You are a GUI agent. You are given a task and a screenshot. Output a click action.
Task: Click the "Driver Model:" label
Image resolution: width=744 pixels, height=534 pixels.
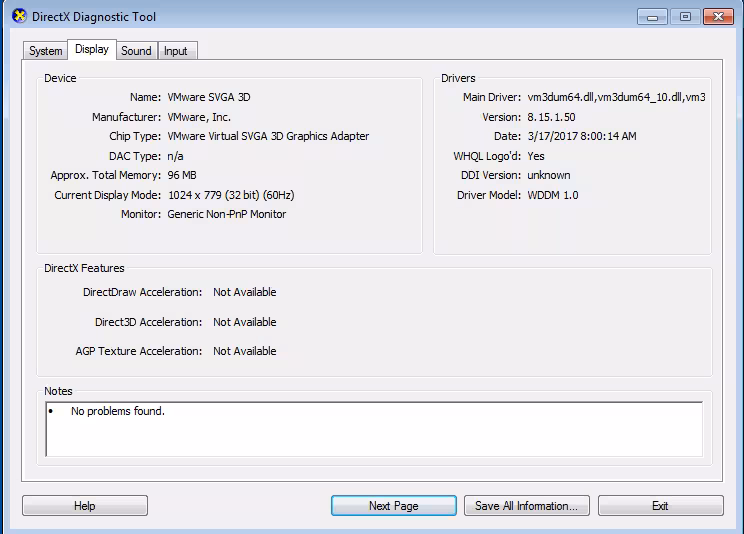pos(489,195)
